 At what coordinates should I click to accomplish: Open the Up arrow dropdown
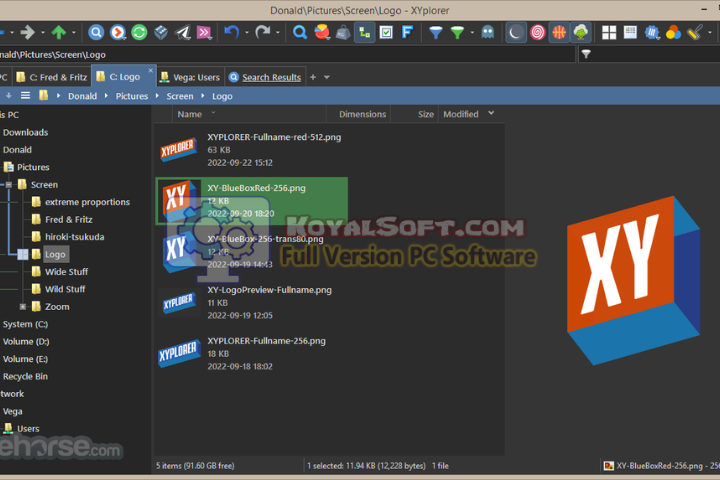(73, 33)
